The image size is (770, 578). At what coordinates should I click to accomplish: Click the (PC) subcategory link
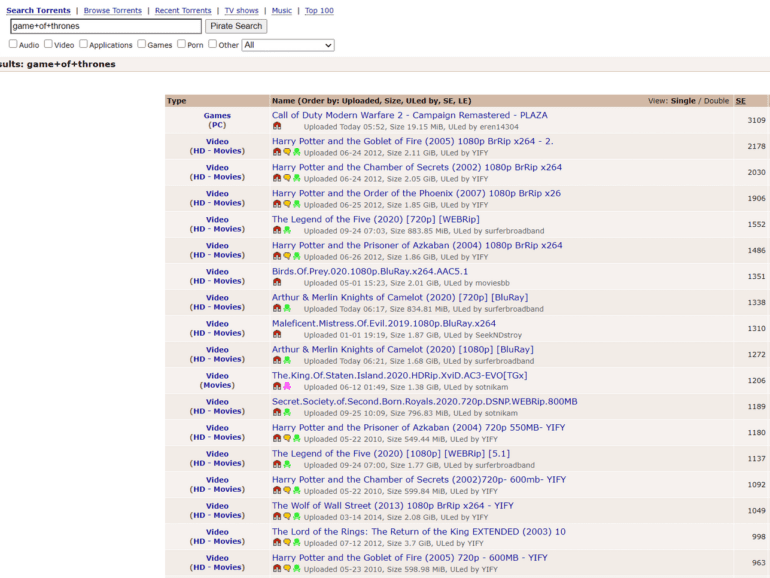pyautogui.click(x=217, y=125)
